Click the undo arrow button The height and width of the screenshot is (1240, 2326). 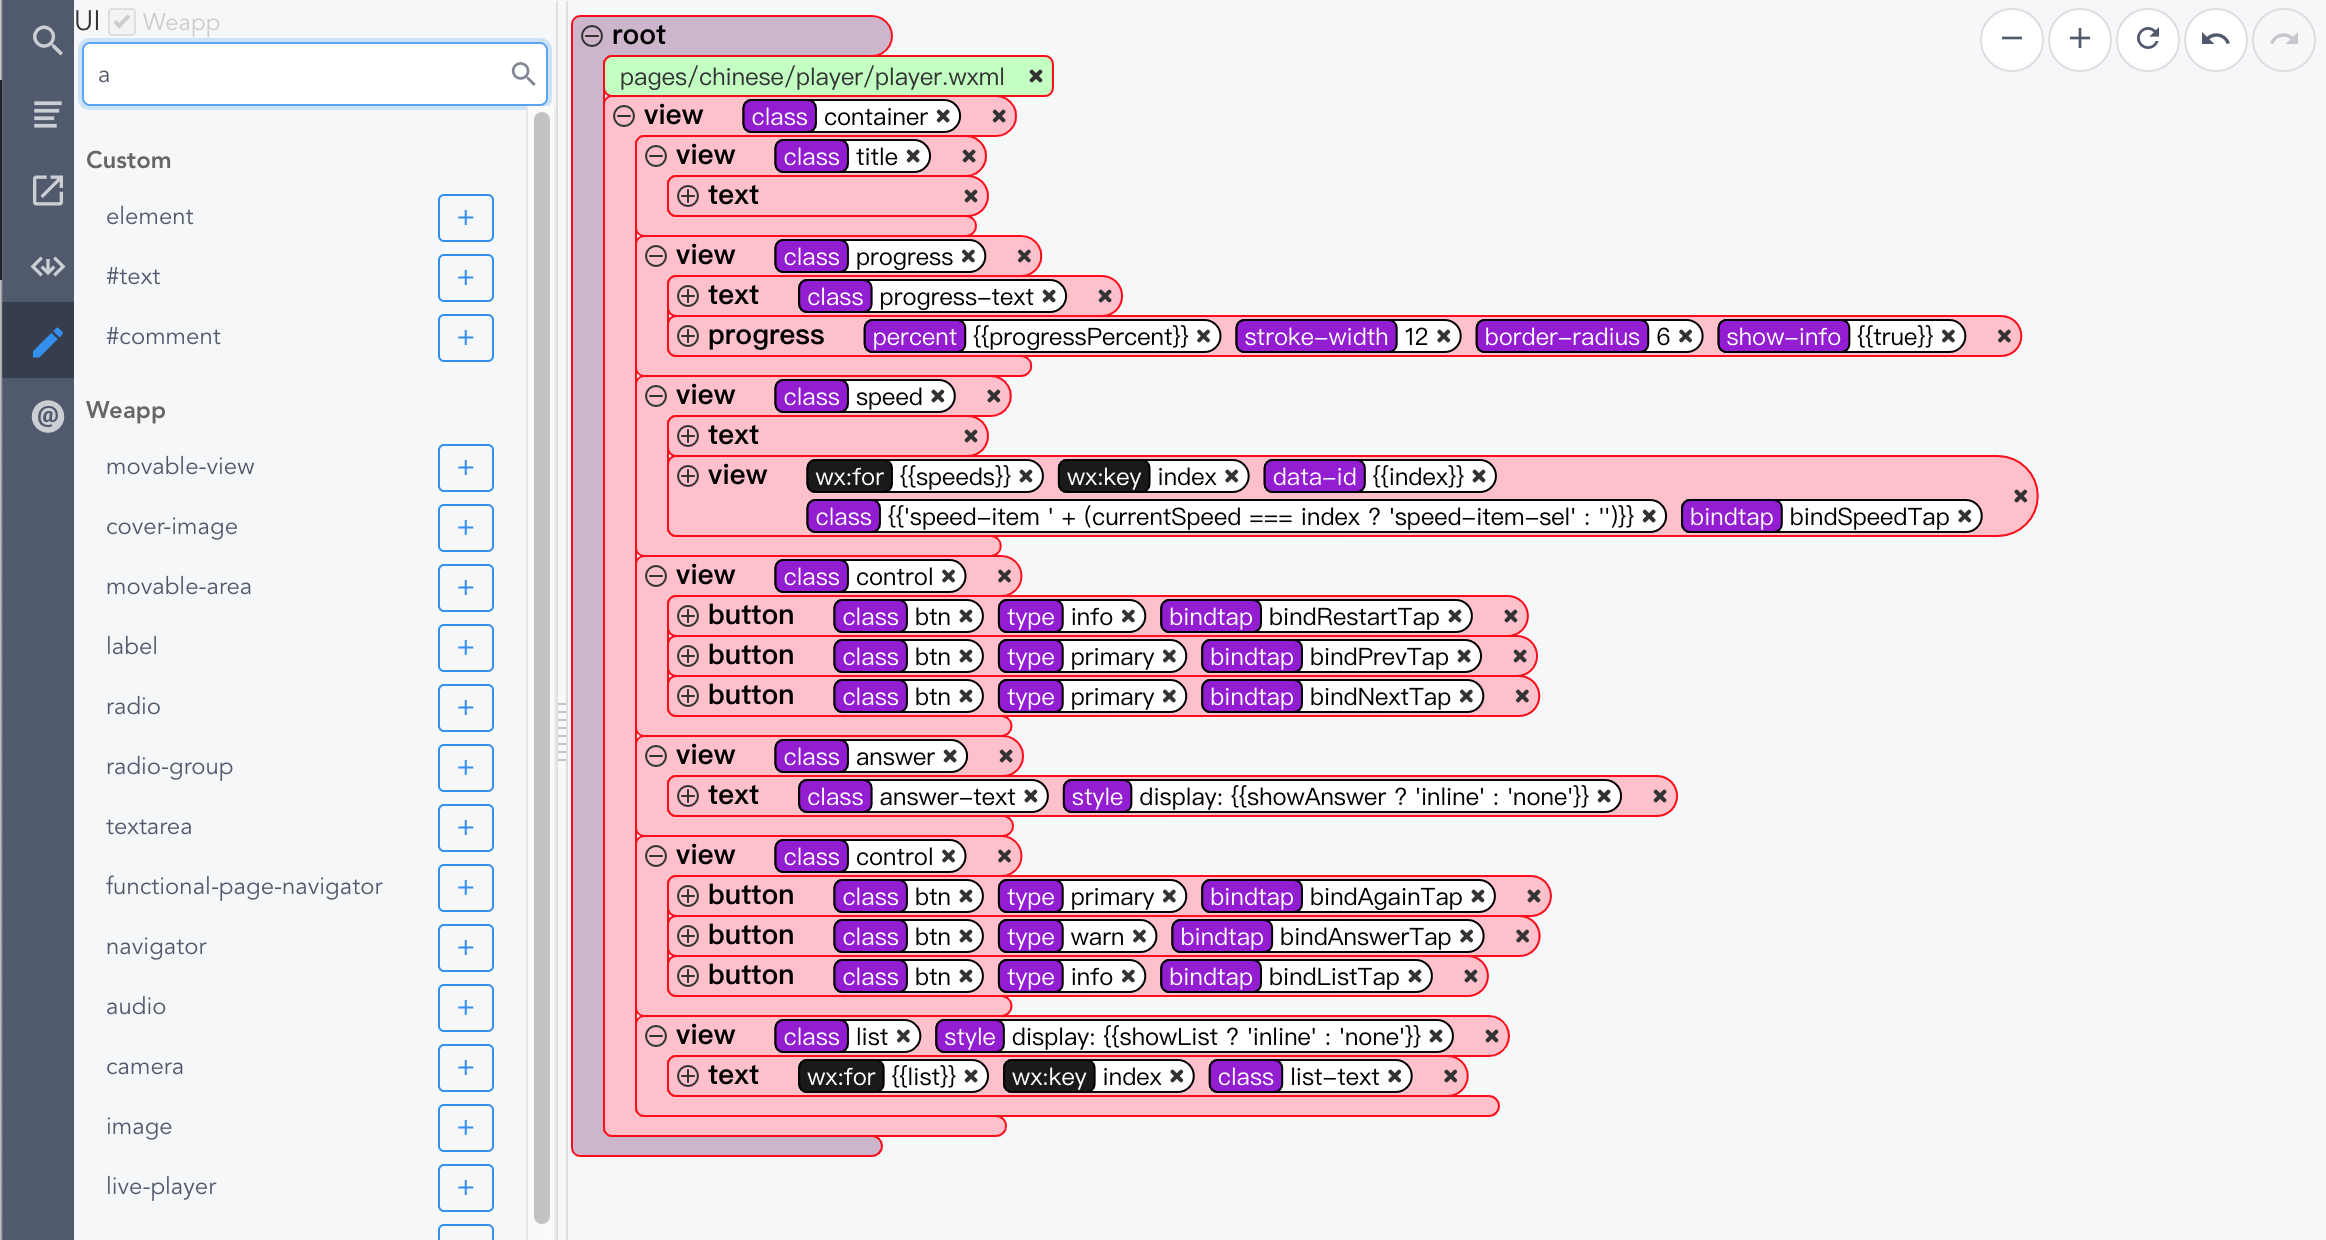point(2215,40)
